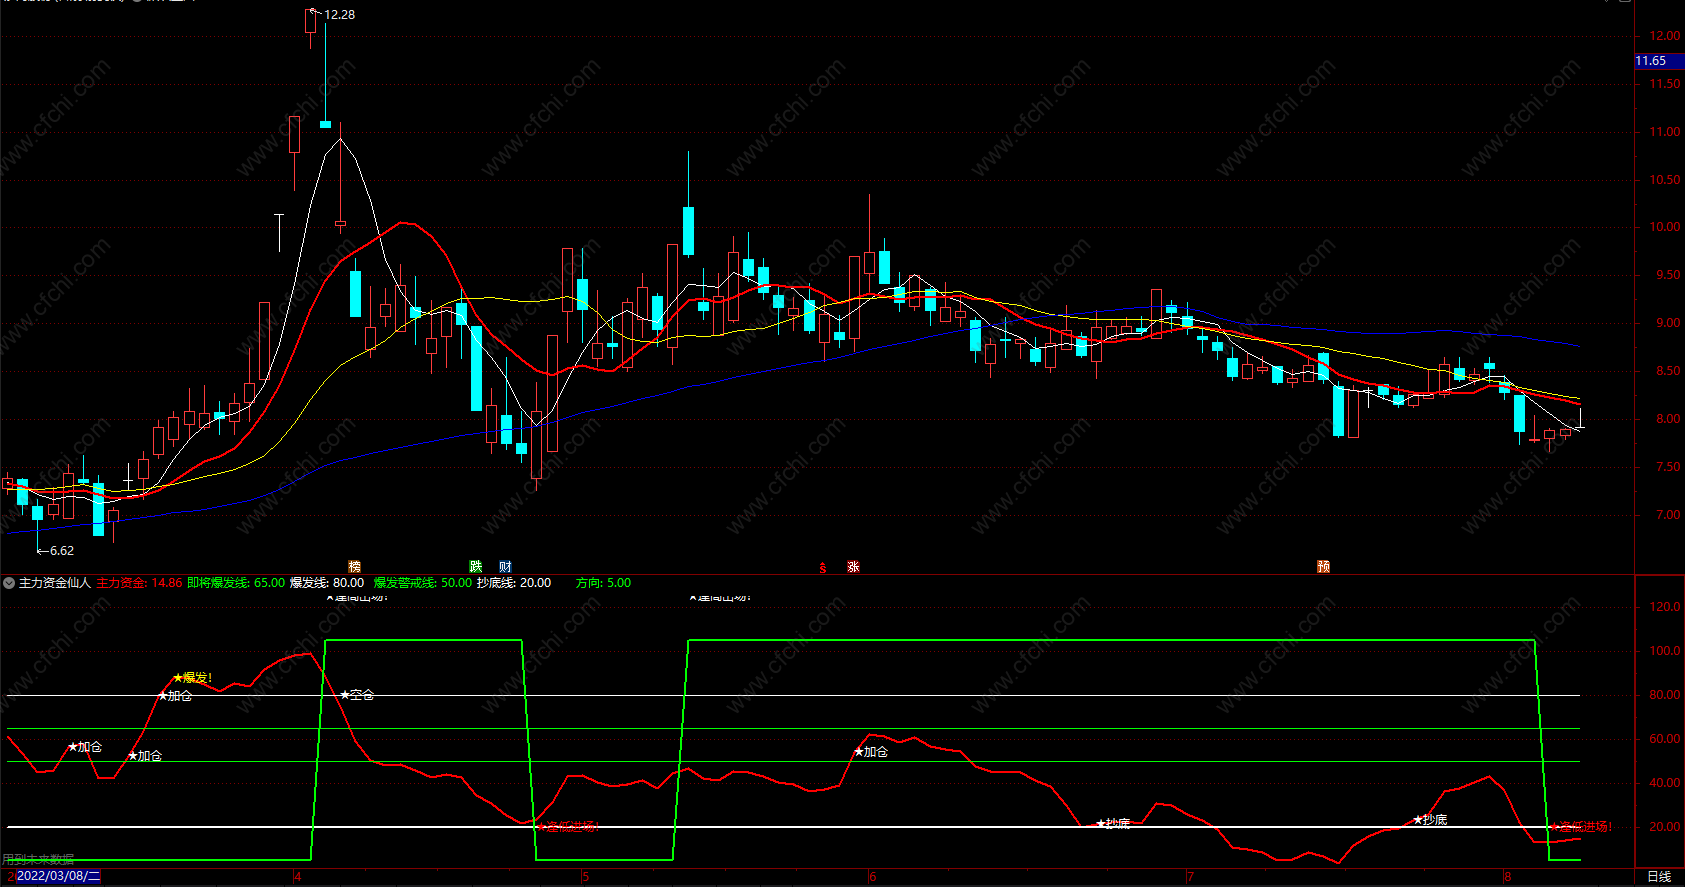Click the ★空仓 signal marker
Image resolution: width=1685 pixels, height=887 pixels.
point(357,695)
